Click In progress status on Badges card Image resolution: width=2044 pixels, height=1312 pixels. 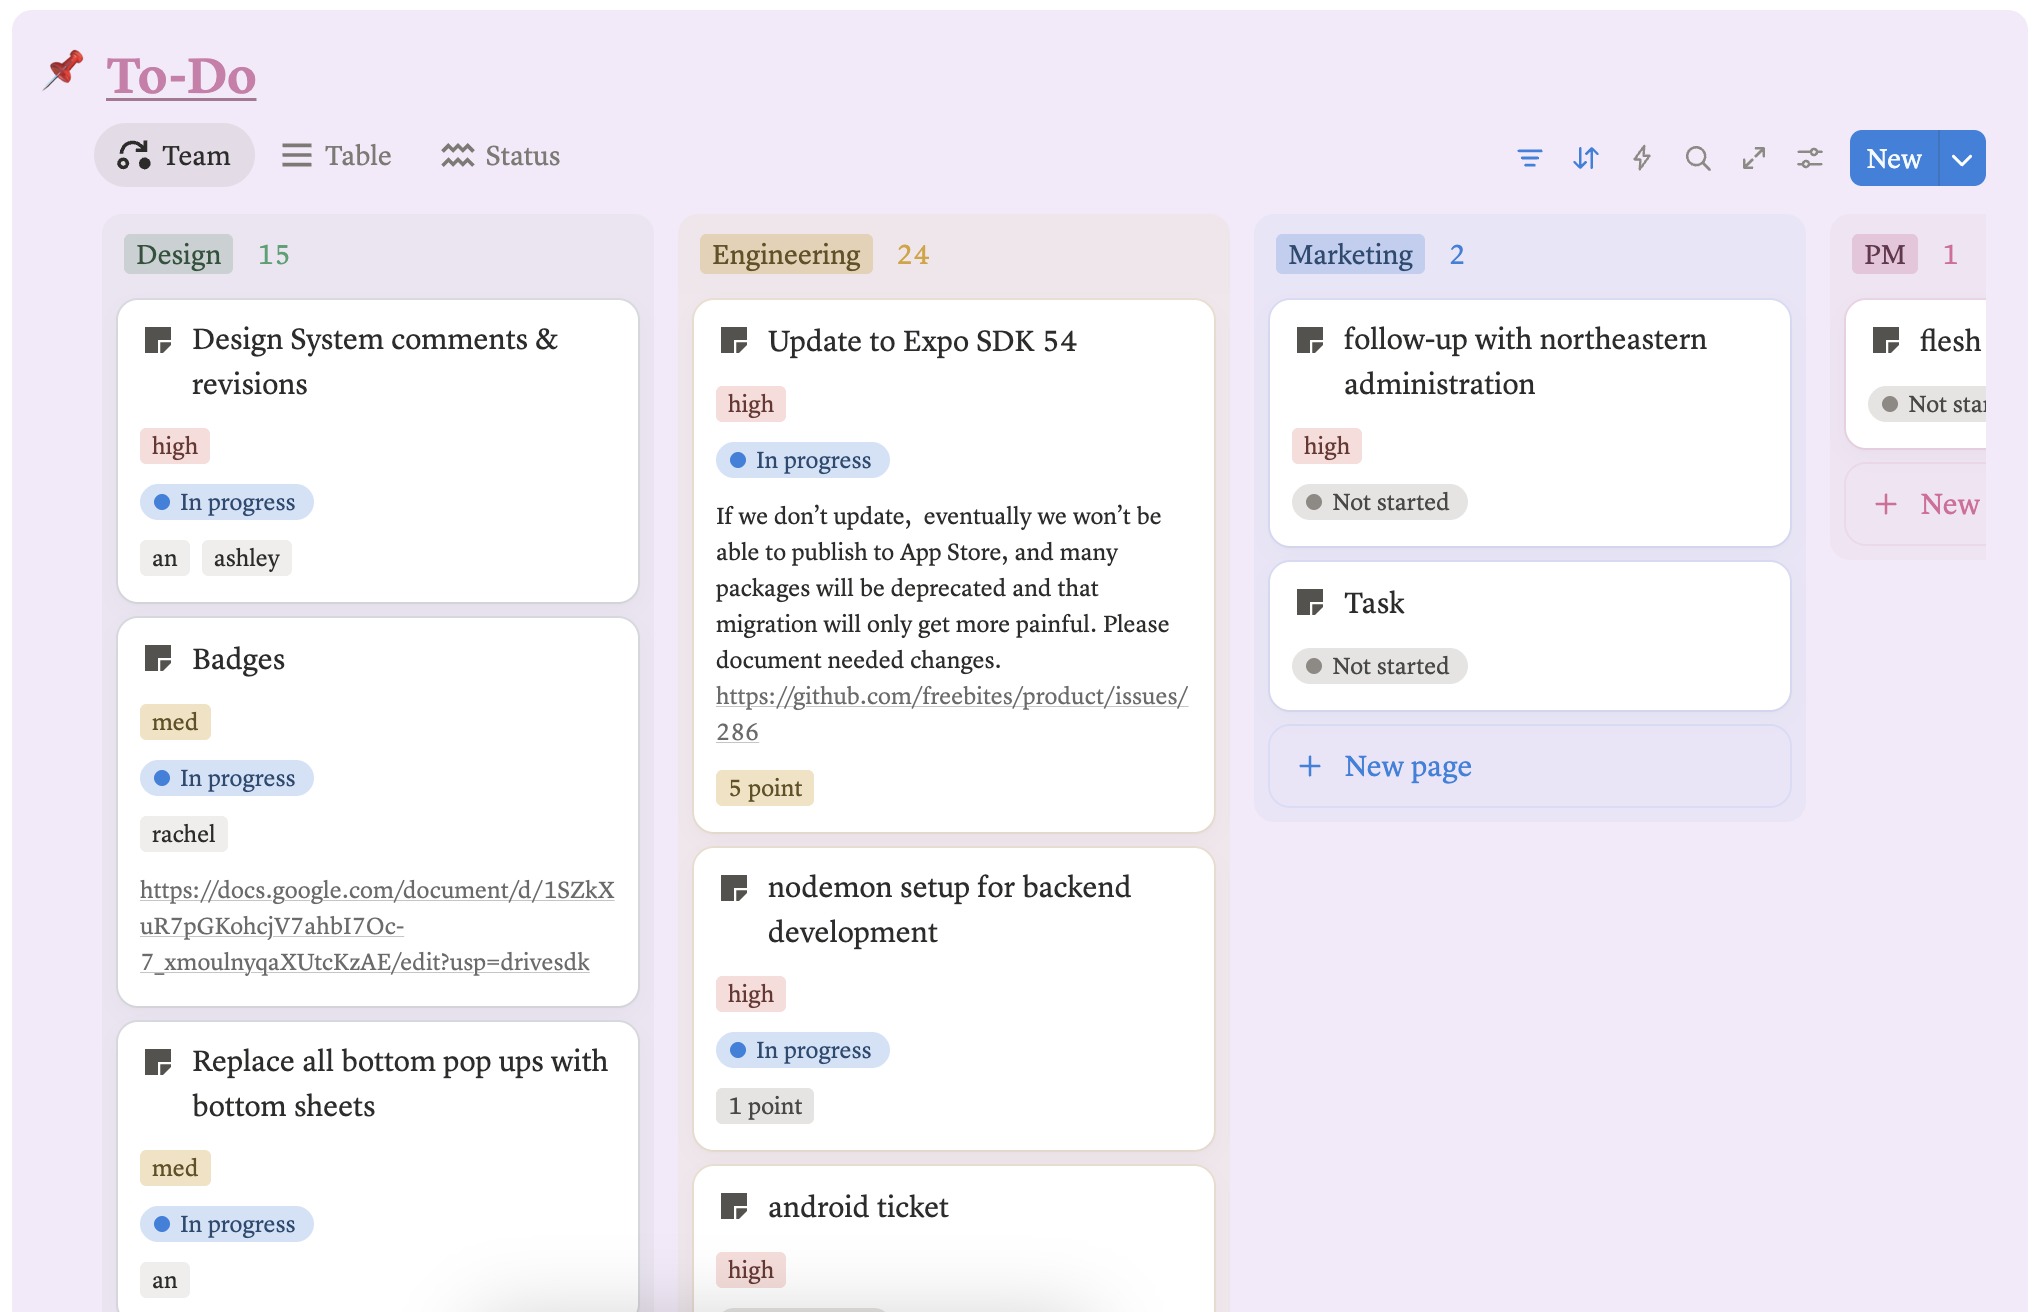226,778
